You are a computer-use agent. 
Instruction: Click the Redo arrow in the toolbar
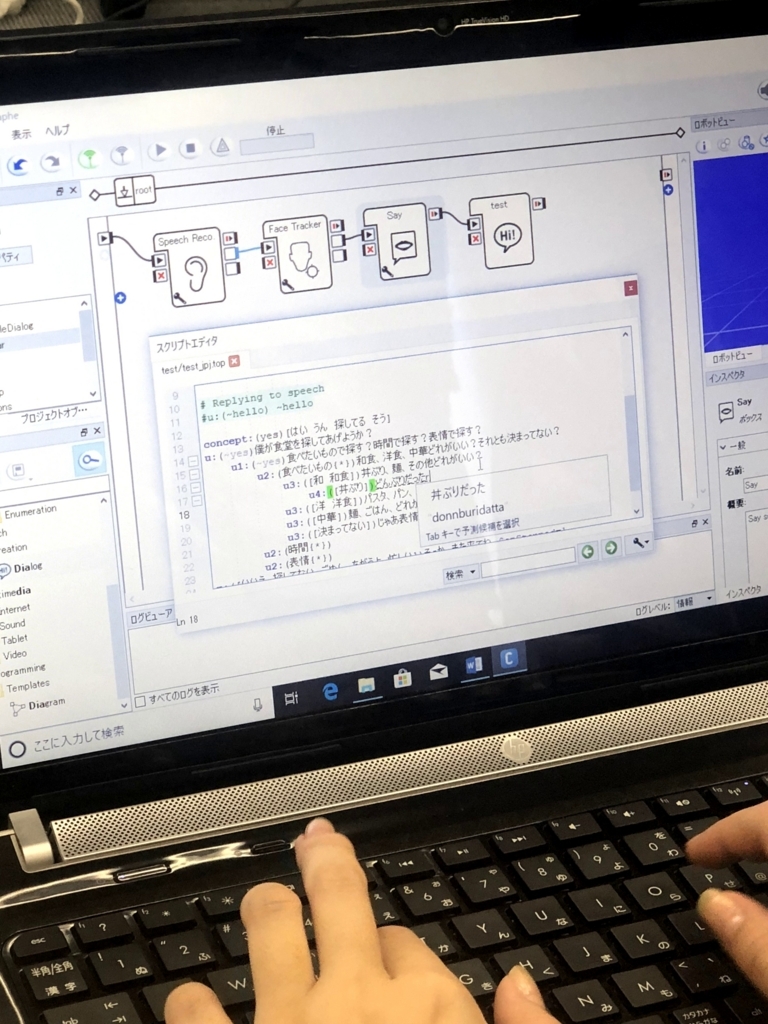point(51,161)
